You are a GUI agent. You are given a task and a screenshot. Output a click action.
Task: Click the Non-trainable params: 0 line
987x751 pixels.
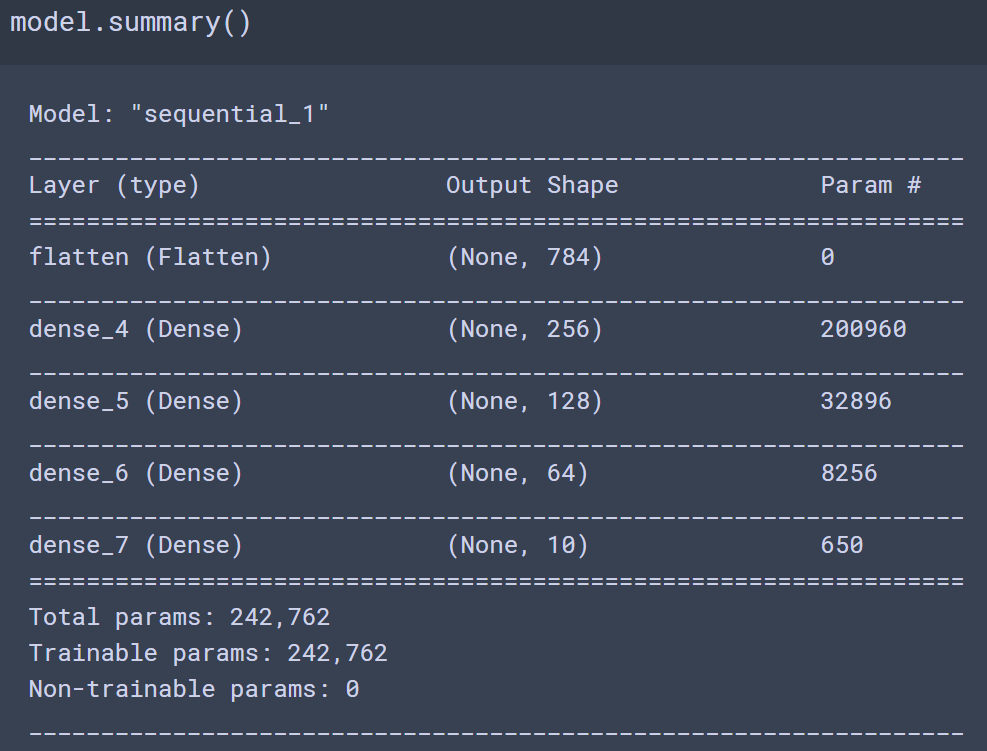[x=194, y=689]
